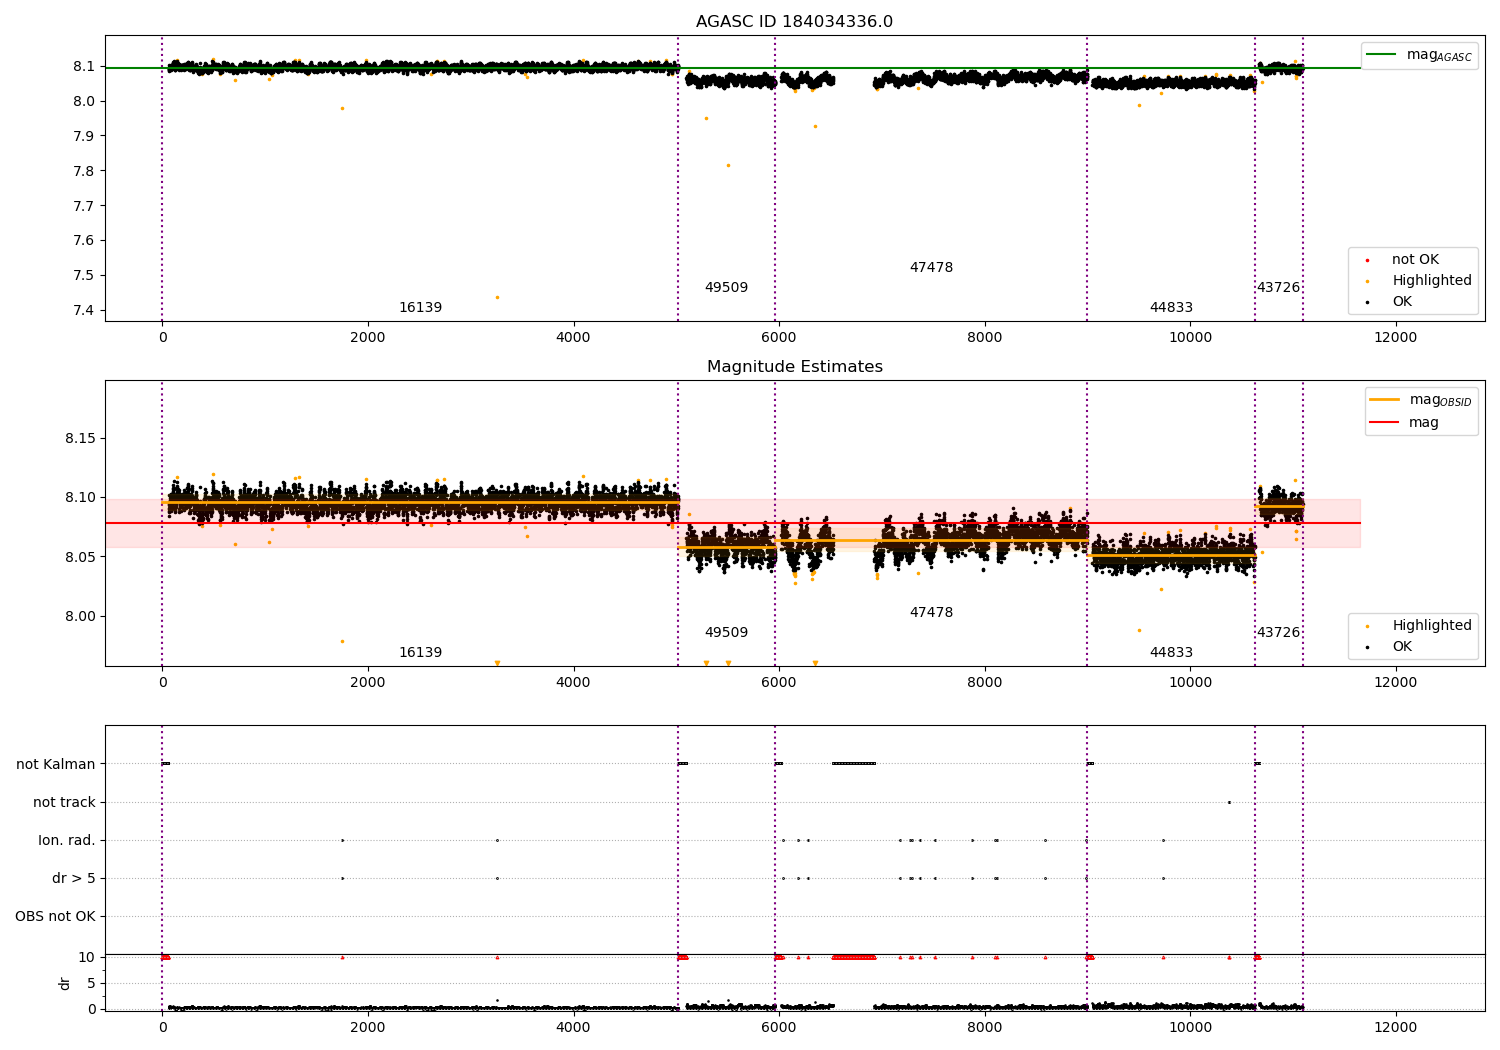Click the 'not track' row label
This screenshot has height=1050, width=1500.
(x=64, y=802)
